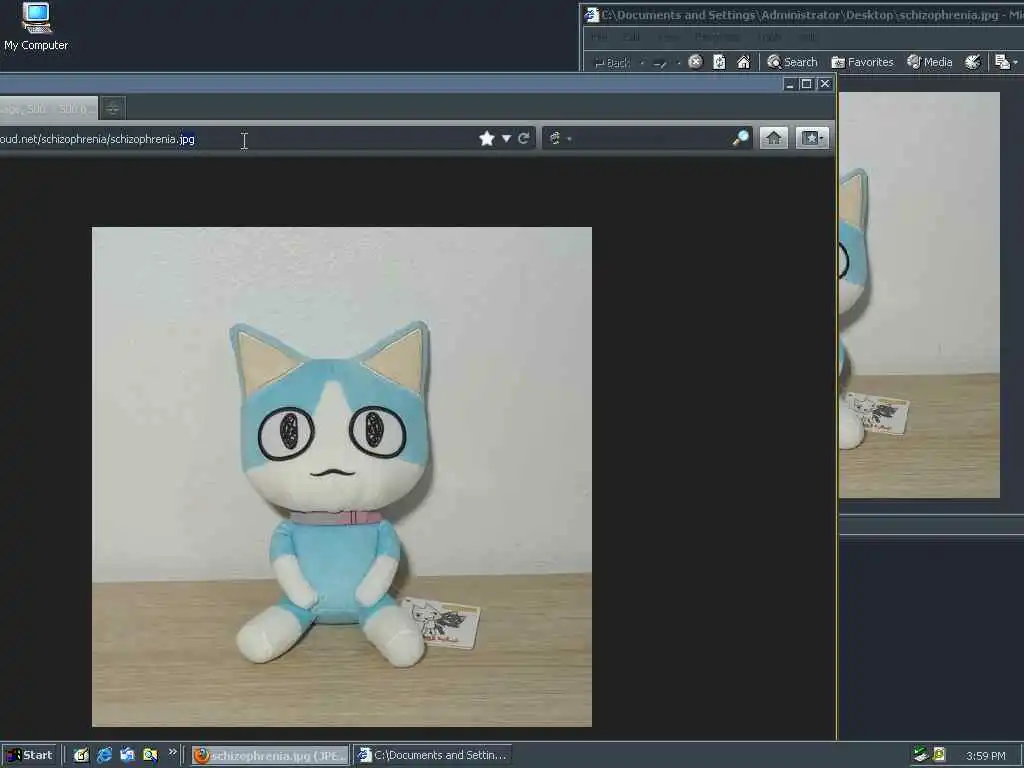
Task: Click the magnifier search icon in Firefox
Action: pos(741,138)
